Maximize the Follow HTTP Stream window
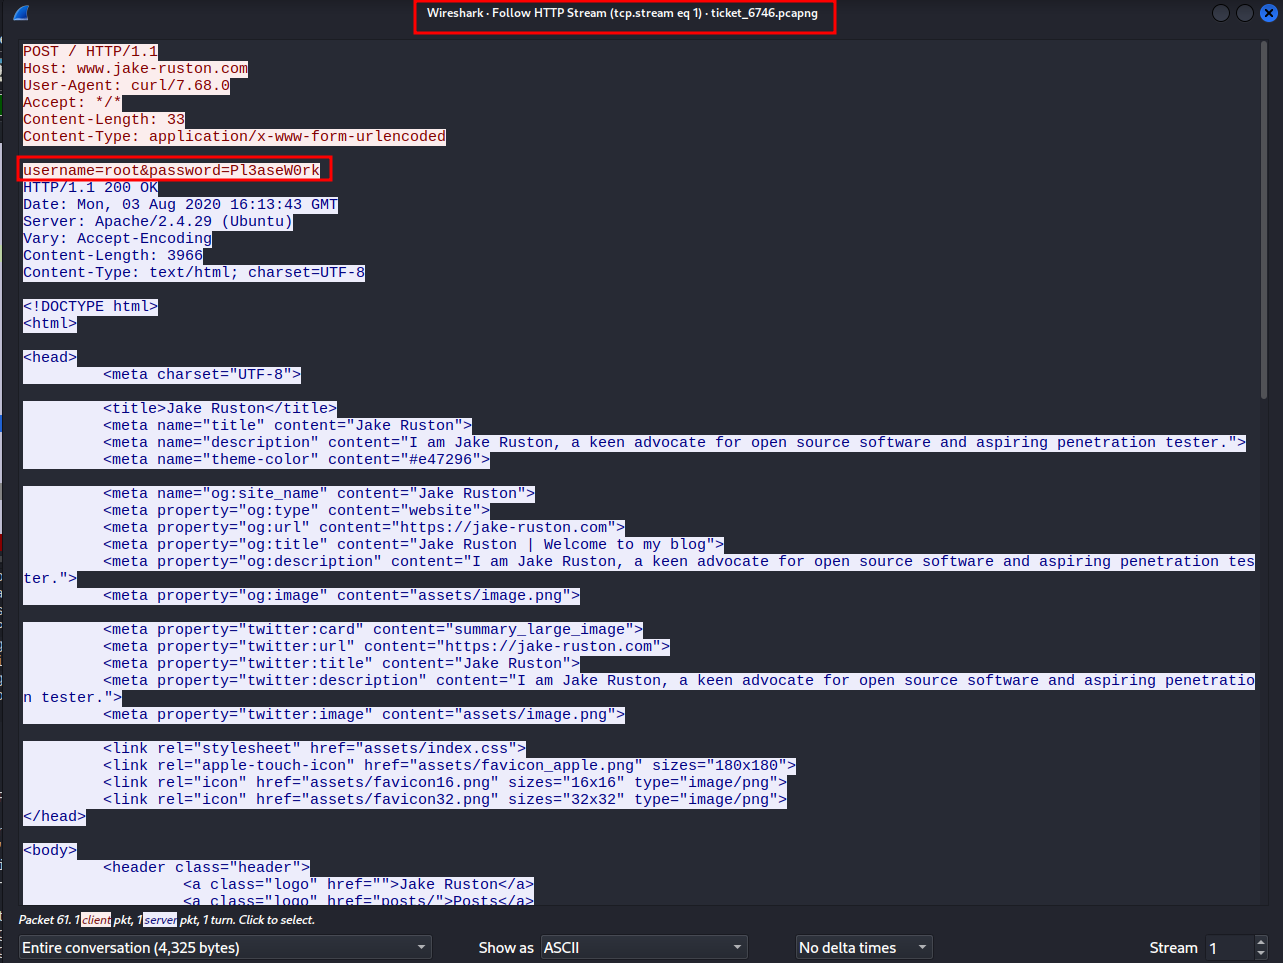Image resolution: width=1283 pixels, height=963 pixels. click(x=1244, y=13)
